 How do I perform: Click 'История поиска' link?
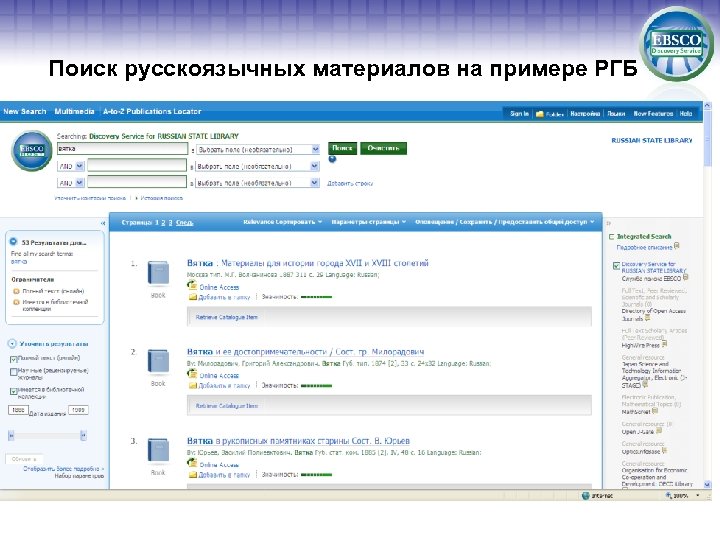point(161,198)
